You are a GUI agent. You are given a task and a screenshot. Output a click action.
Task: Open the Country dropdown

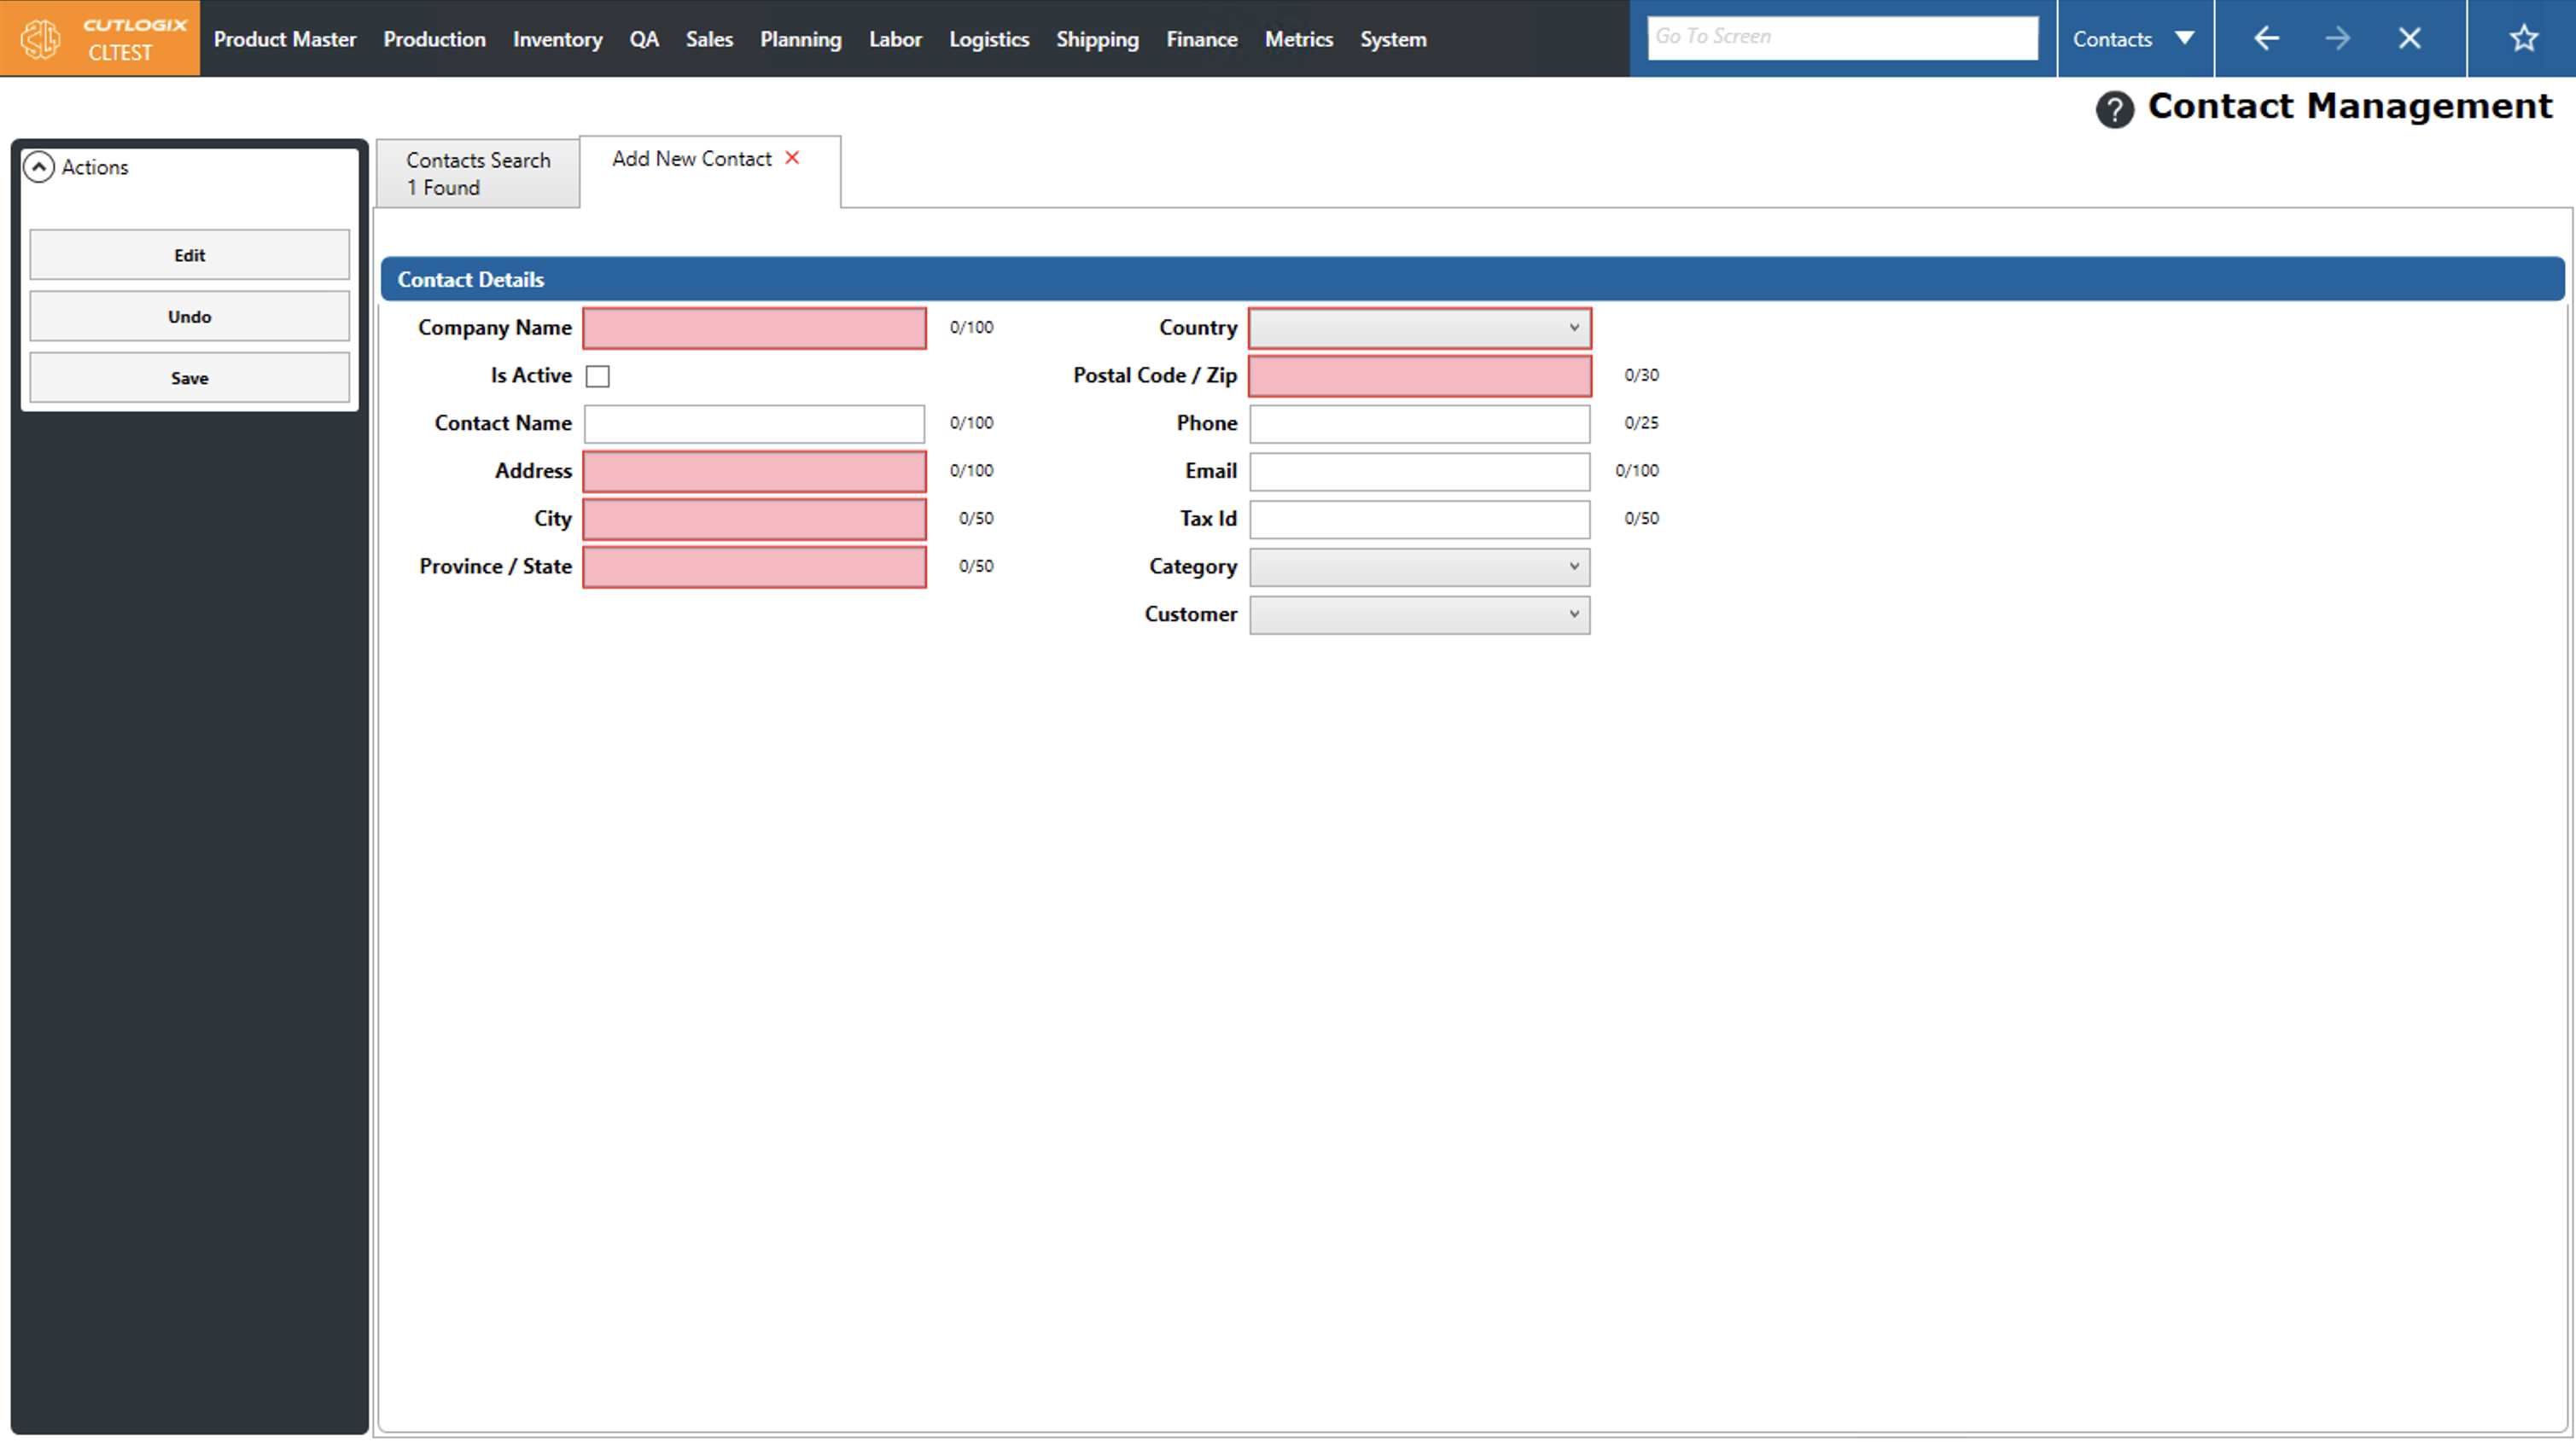(x=1419, y=328)
